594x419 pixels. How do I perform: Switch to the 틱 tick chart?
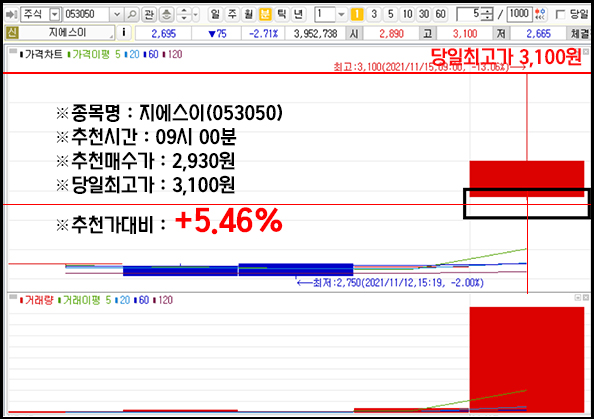(281, 15)
